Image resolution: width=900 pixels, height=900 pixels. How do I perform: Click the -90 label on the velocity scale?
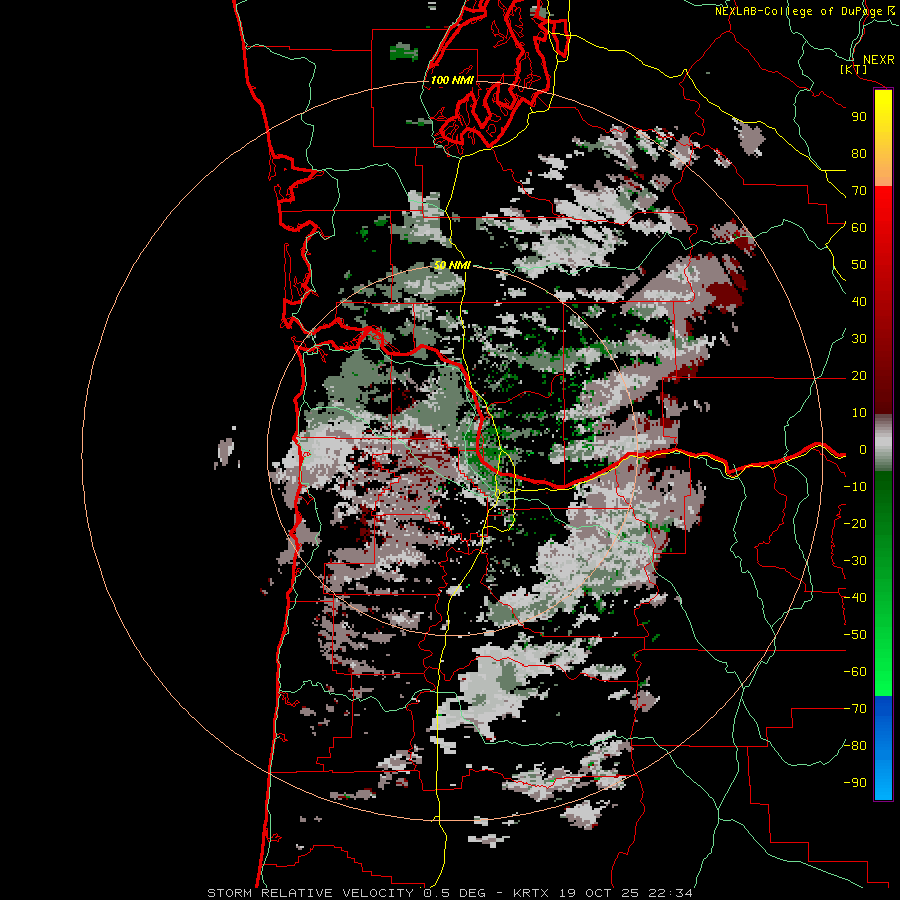click(x=855, y=782)
